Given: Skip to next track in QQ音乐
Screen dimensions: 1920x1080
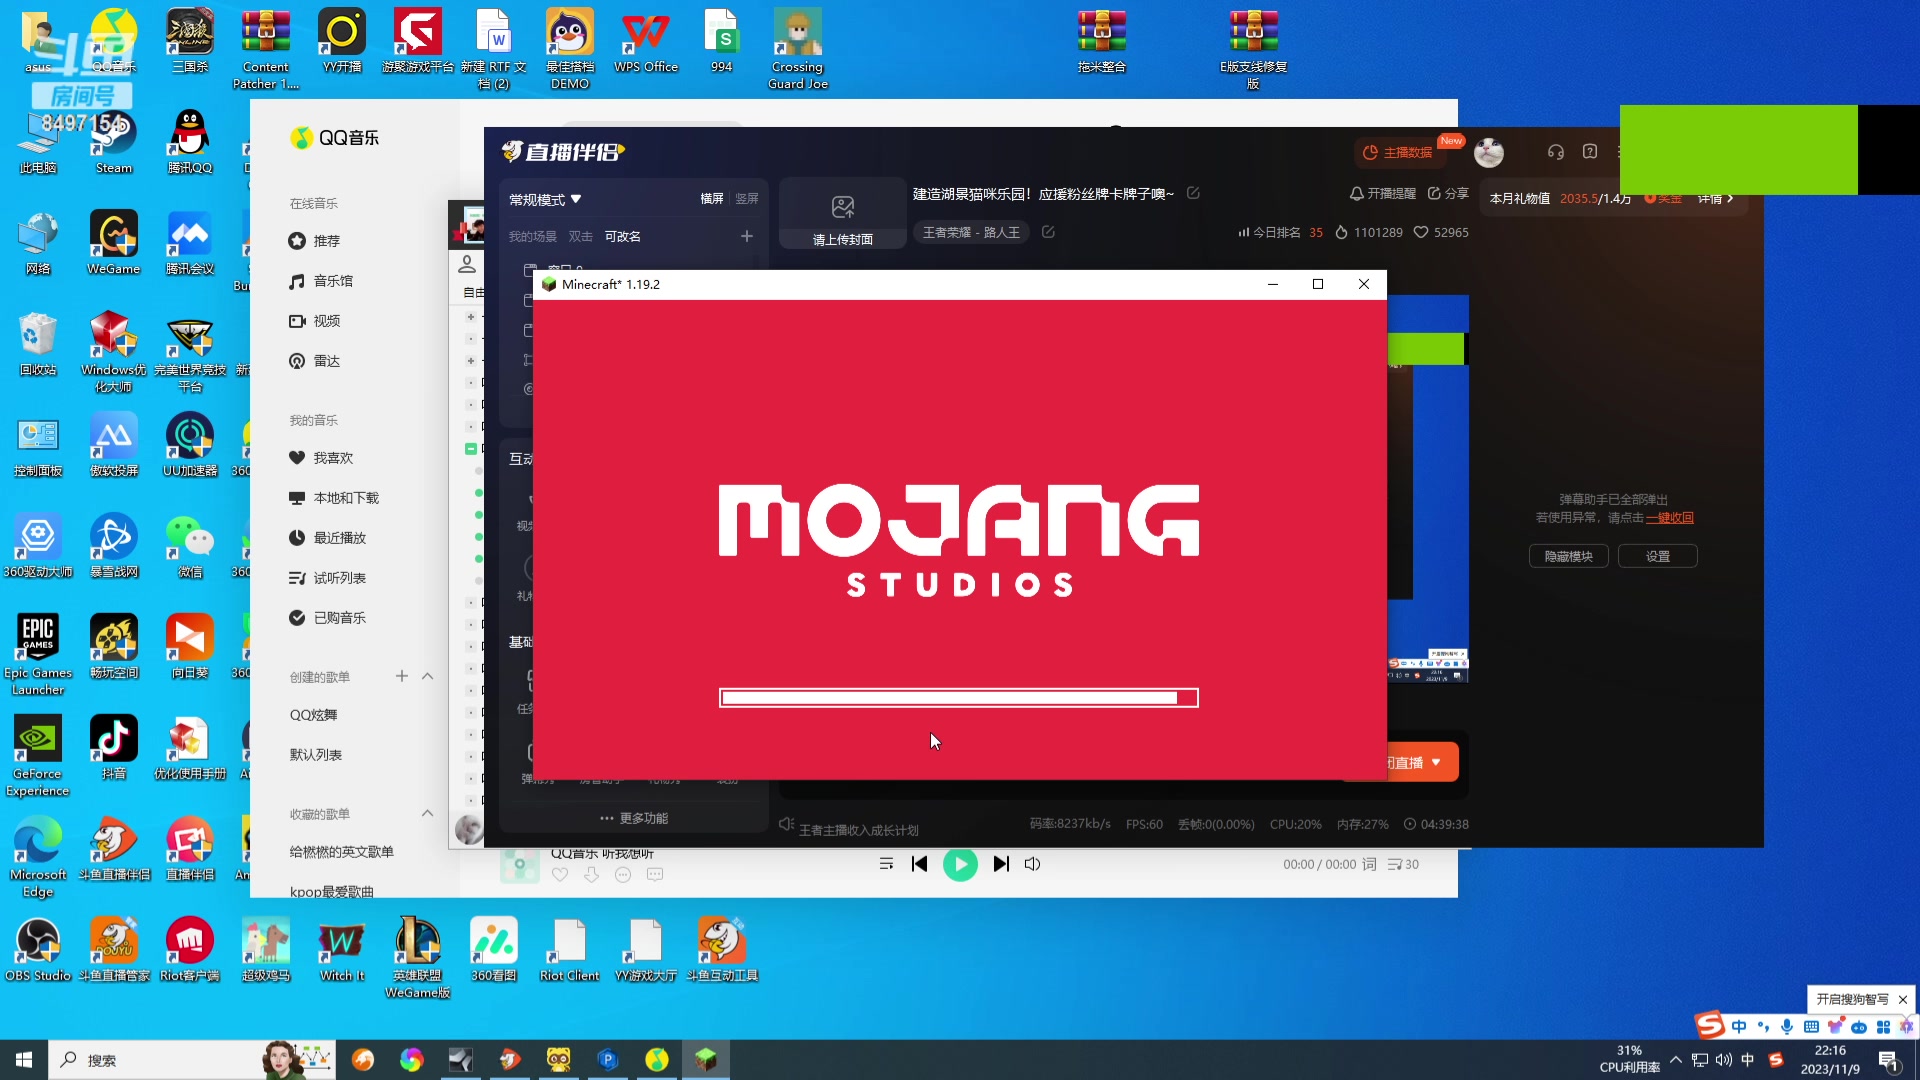Looking at the screenshot, I should (1001, 864).
